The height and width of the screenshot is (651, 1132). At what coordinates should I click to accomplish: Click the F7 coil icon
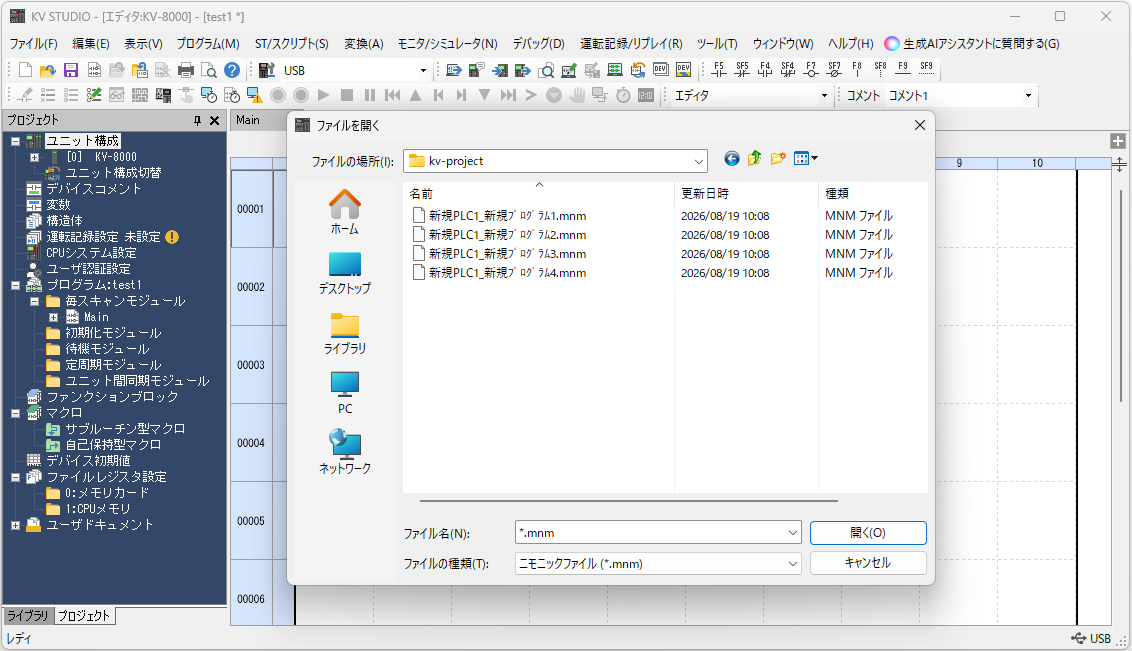(x=811, y=69)
